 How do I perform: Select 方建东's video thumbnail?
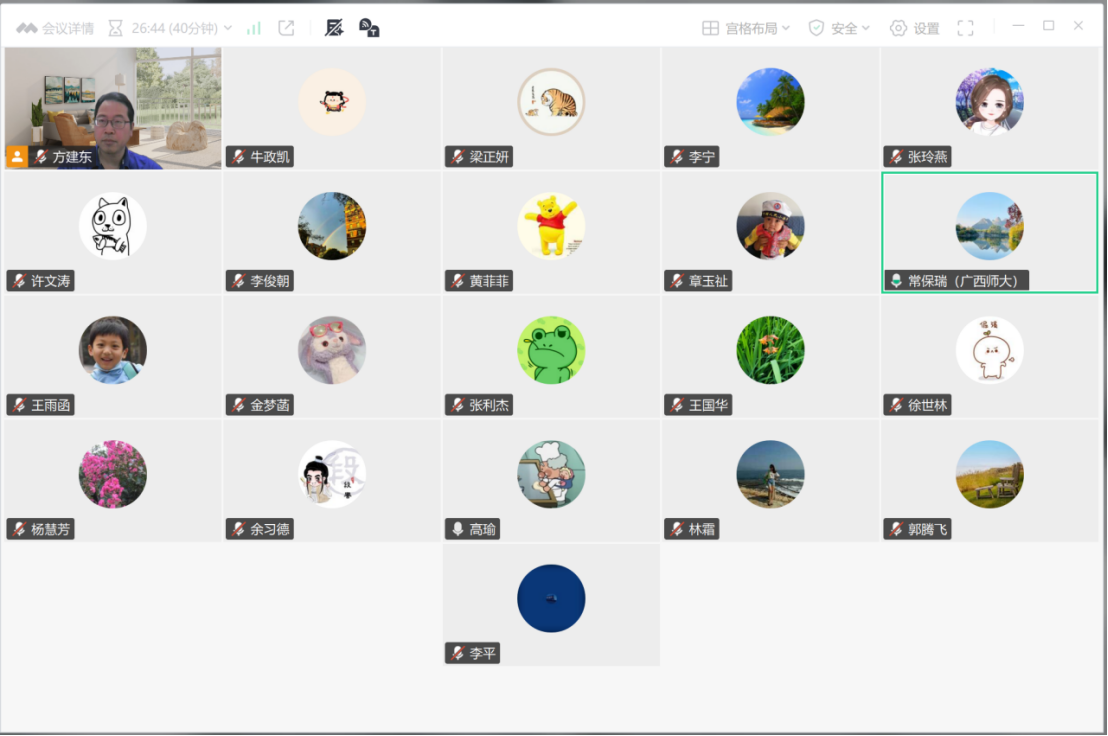pyautogui.click(x=113, y=108)
